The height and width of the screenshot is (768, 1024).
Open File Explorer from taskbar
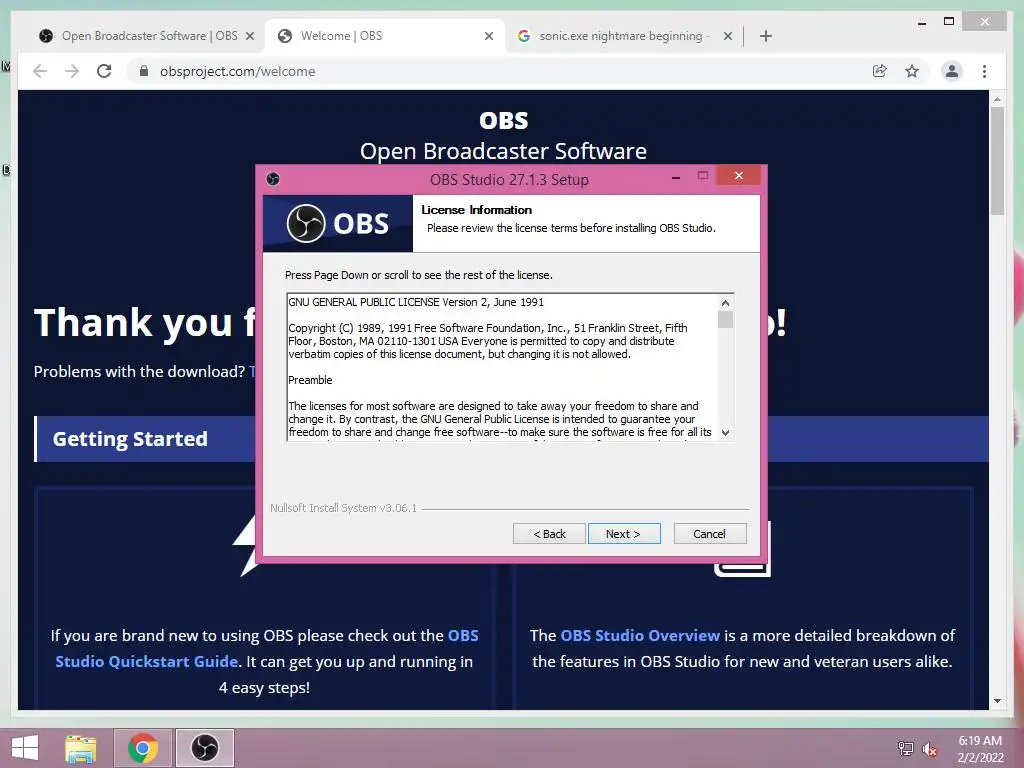tap(80, 748)
